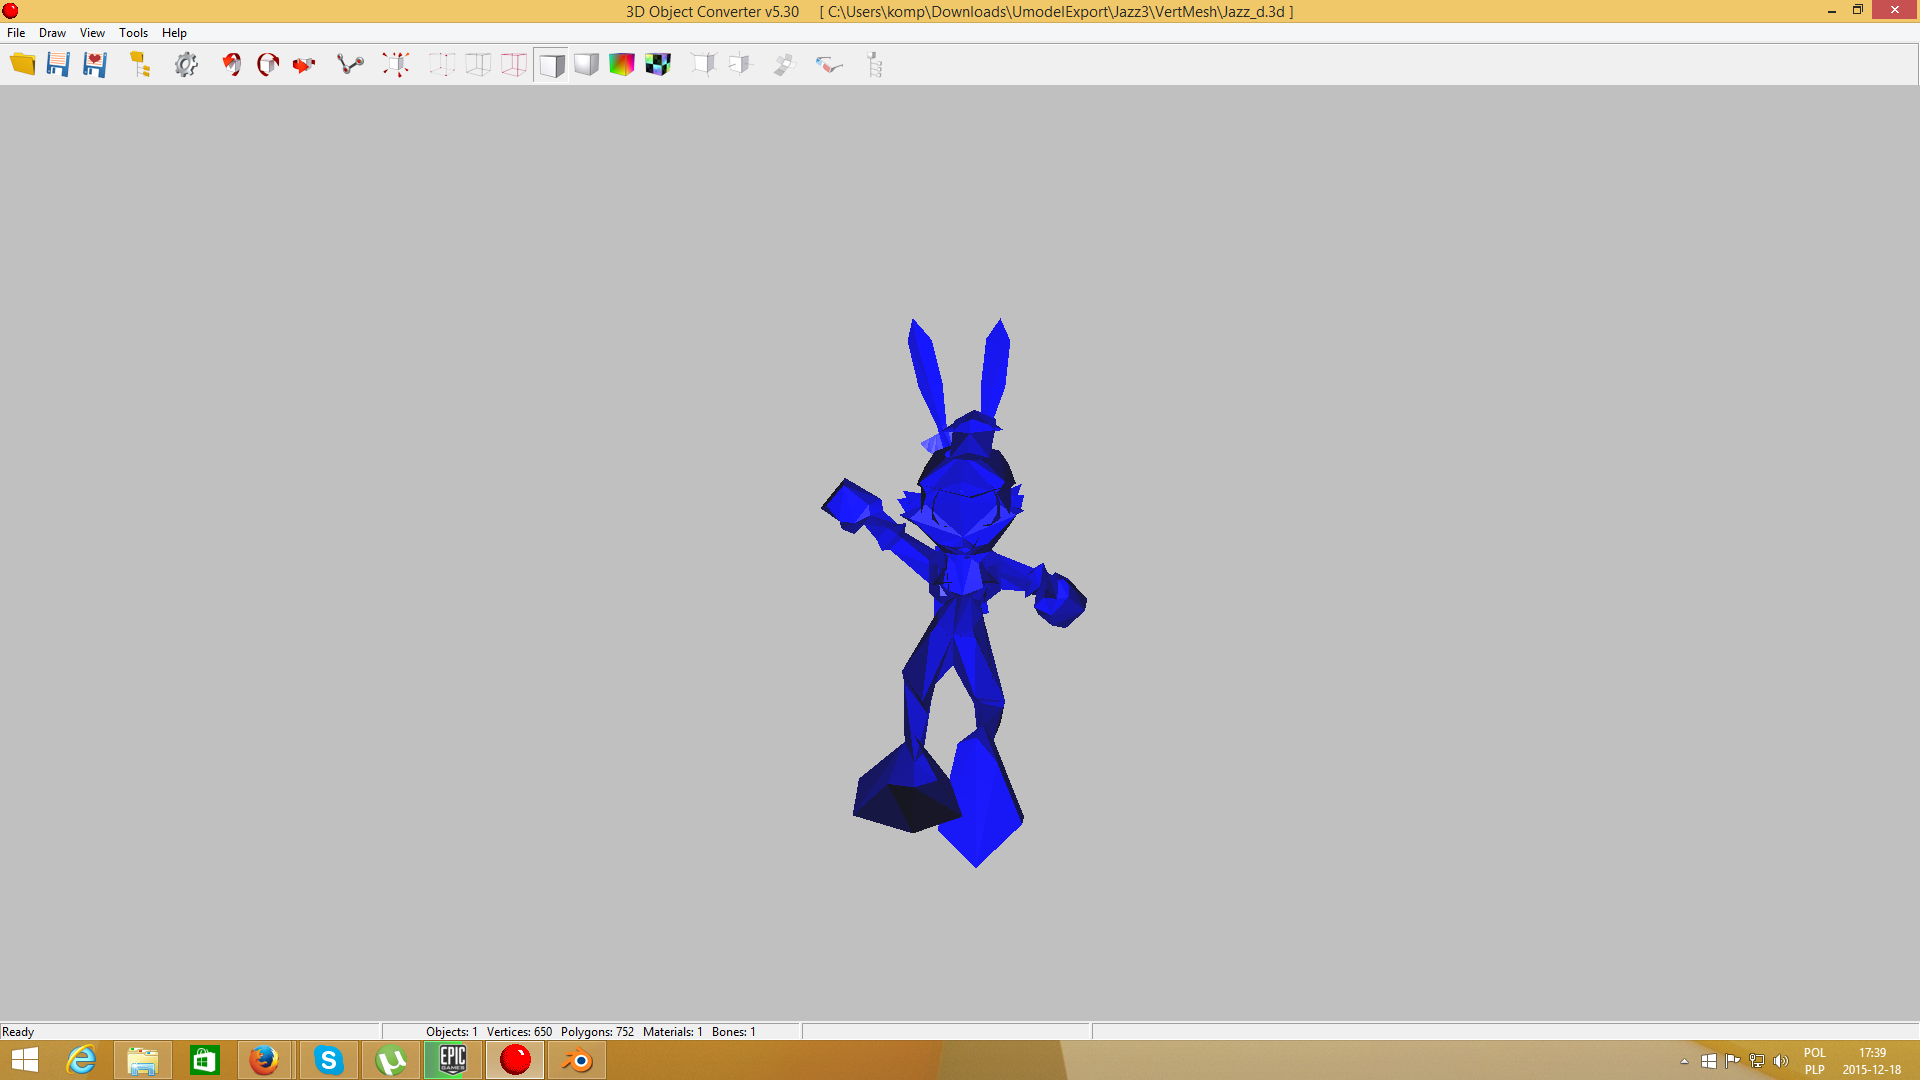
Task: Select the smooth-shaded gray cube mode
Action: (586, 65)
